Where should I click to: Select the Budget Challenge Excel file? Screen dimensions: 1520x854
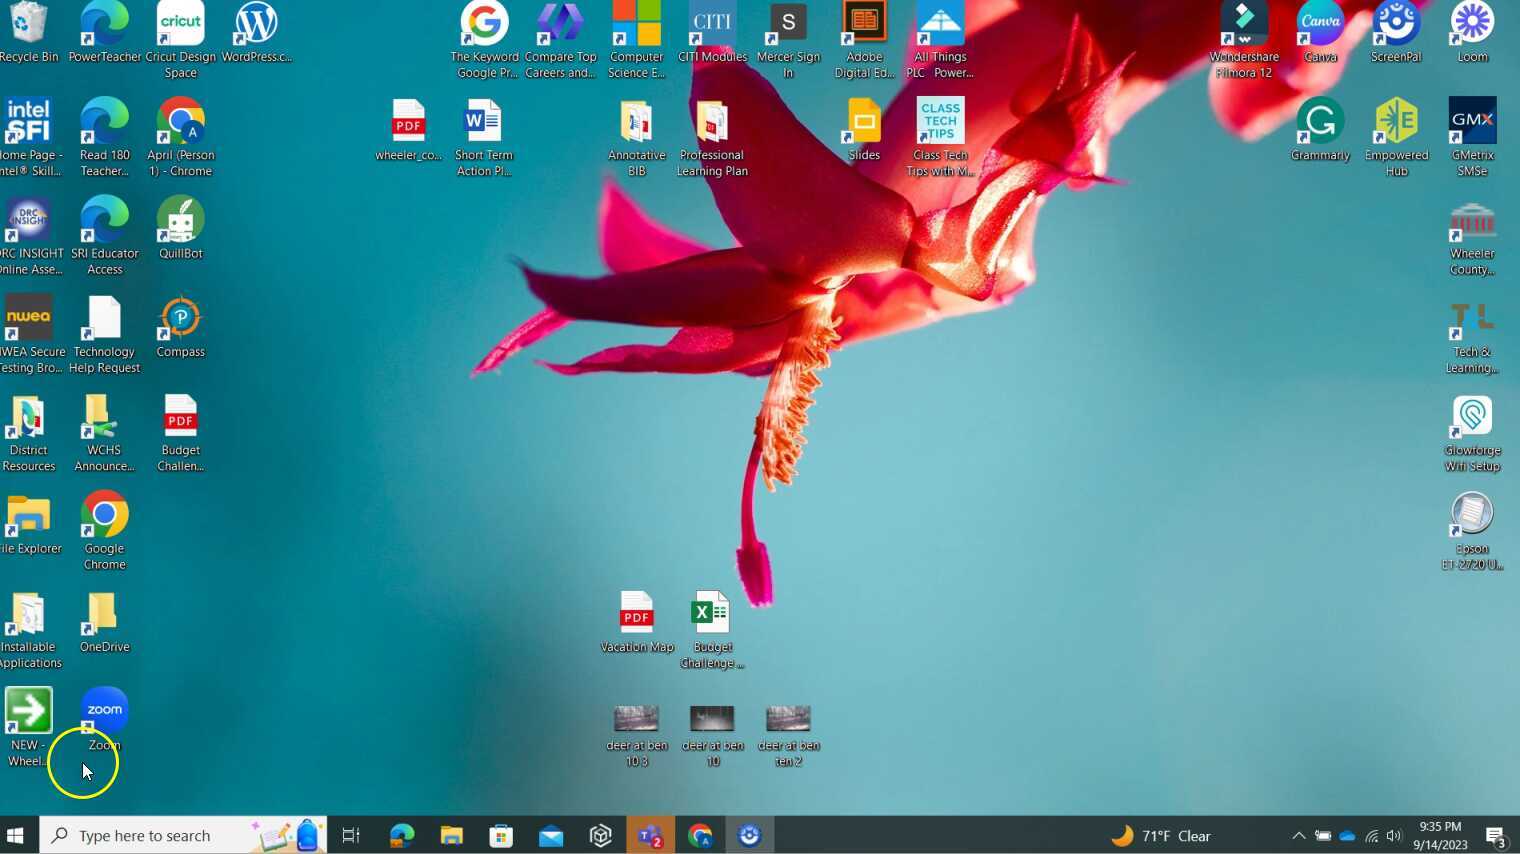pyautogui.click(x=712, y=614)
